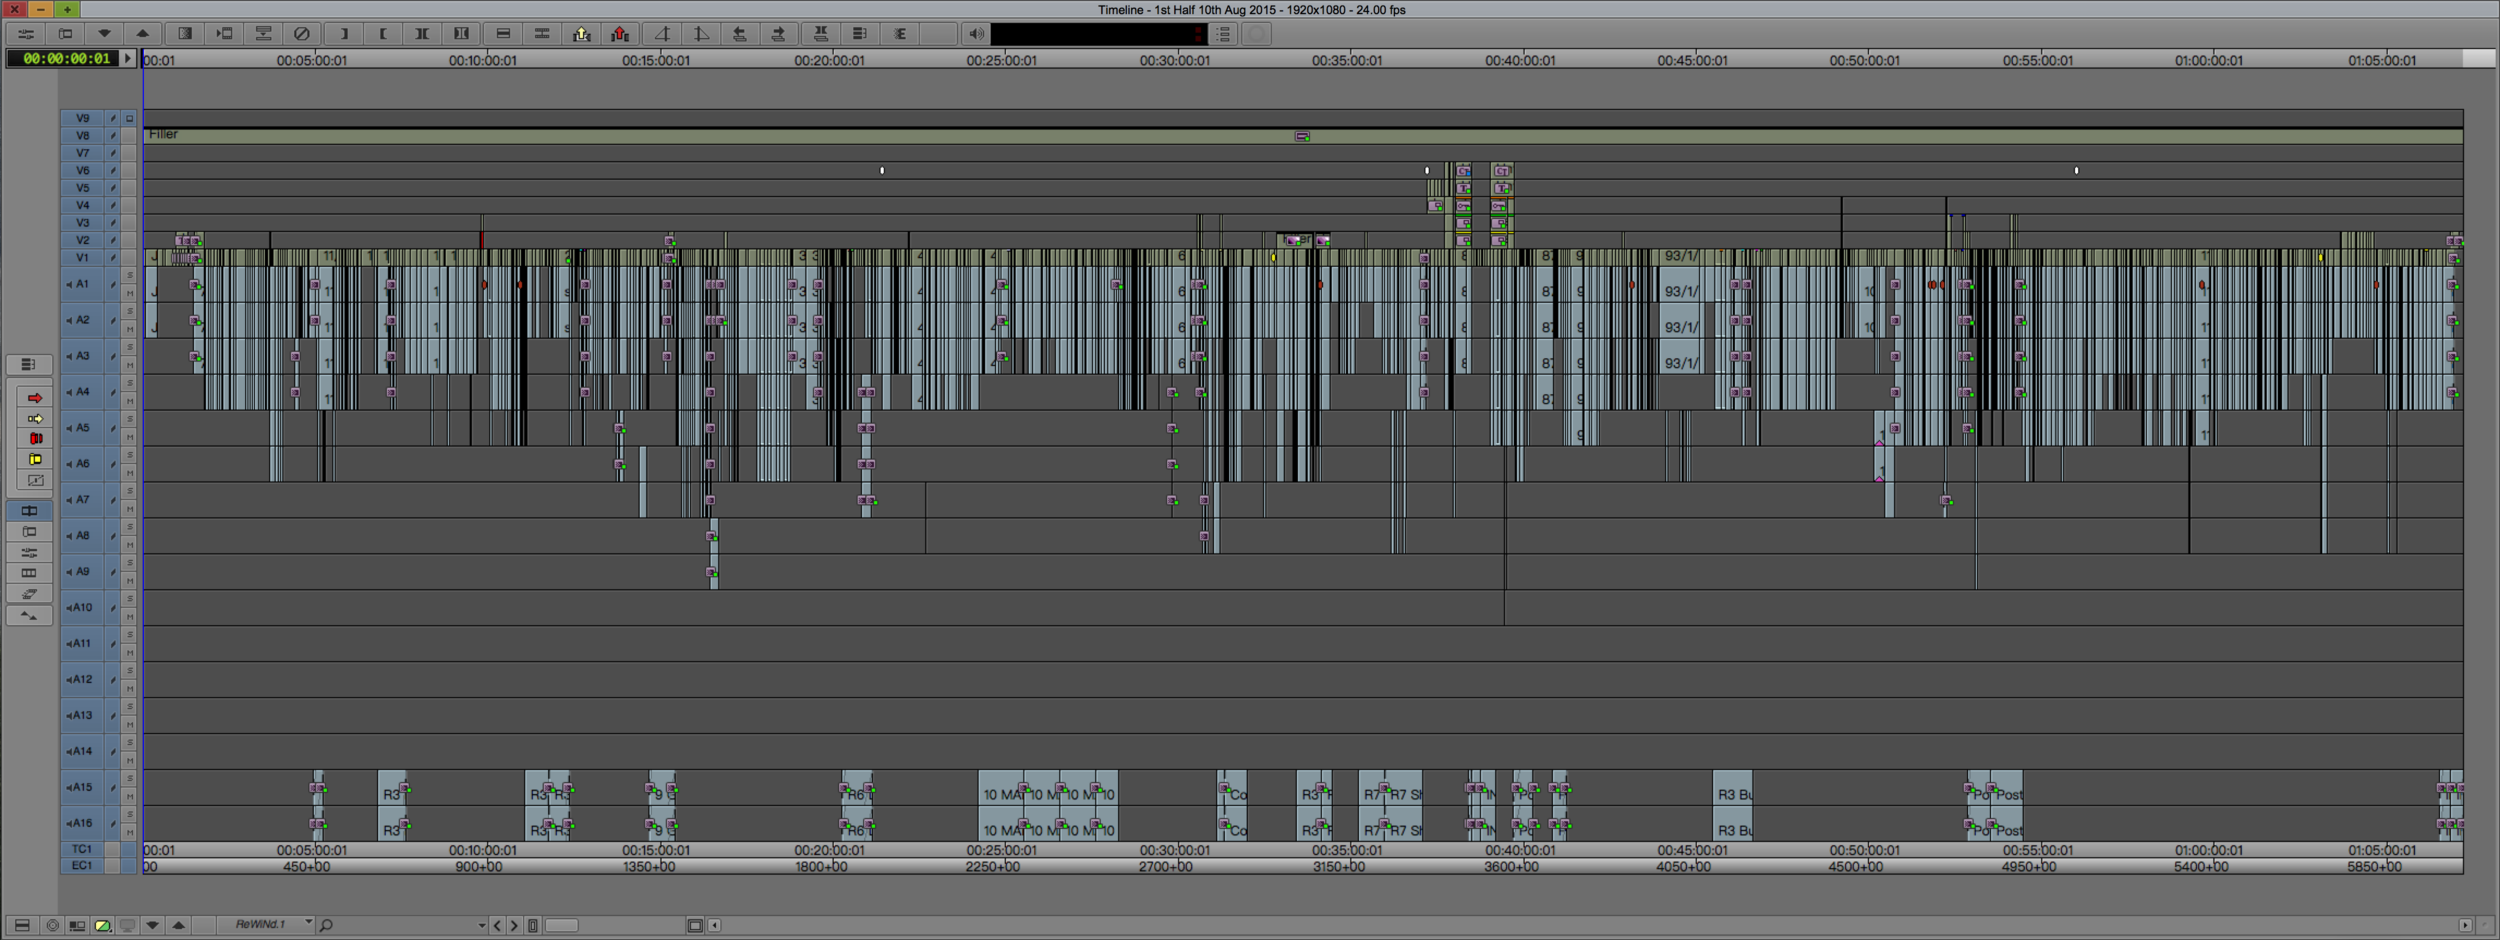
Task: Open the down-triangle menu in the top toolbar
Action: (x=104, y=34)
